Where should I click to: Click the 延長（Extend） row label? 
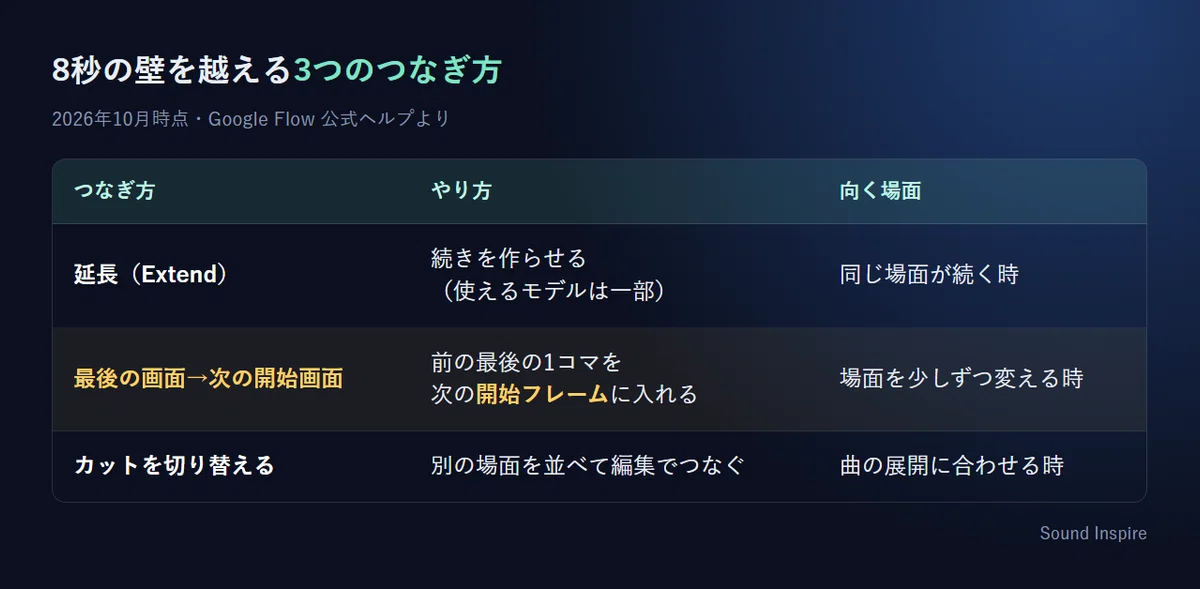click(151, 275)
